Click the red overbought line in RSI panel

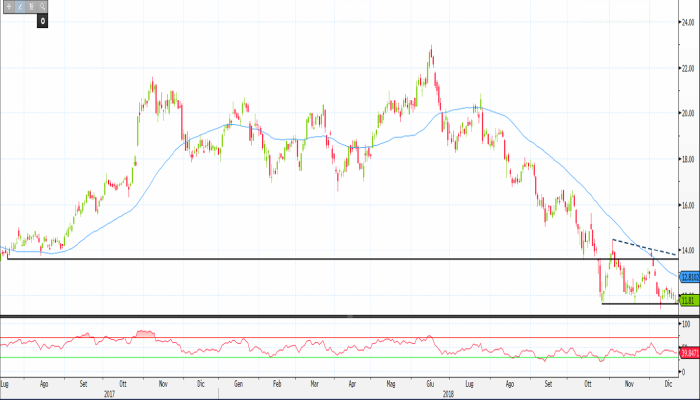pos(300,338)
